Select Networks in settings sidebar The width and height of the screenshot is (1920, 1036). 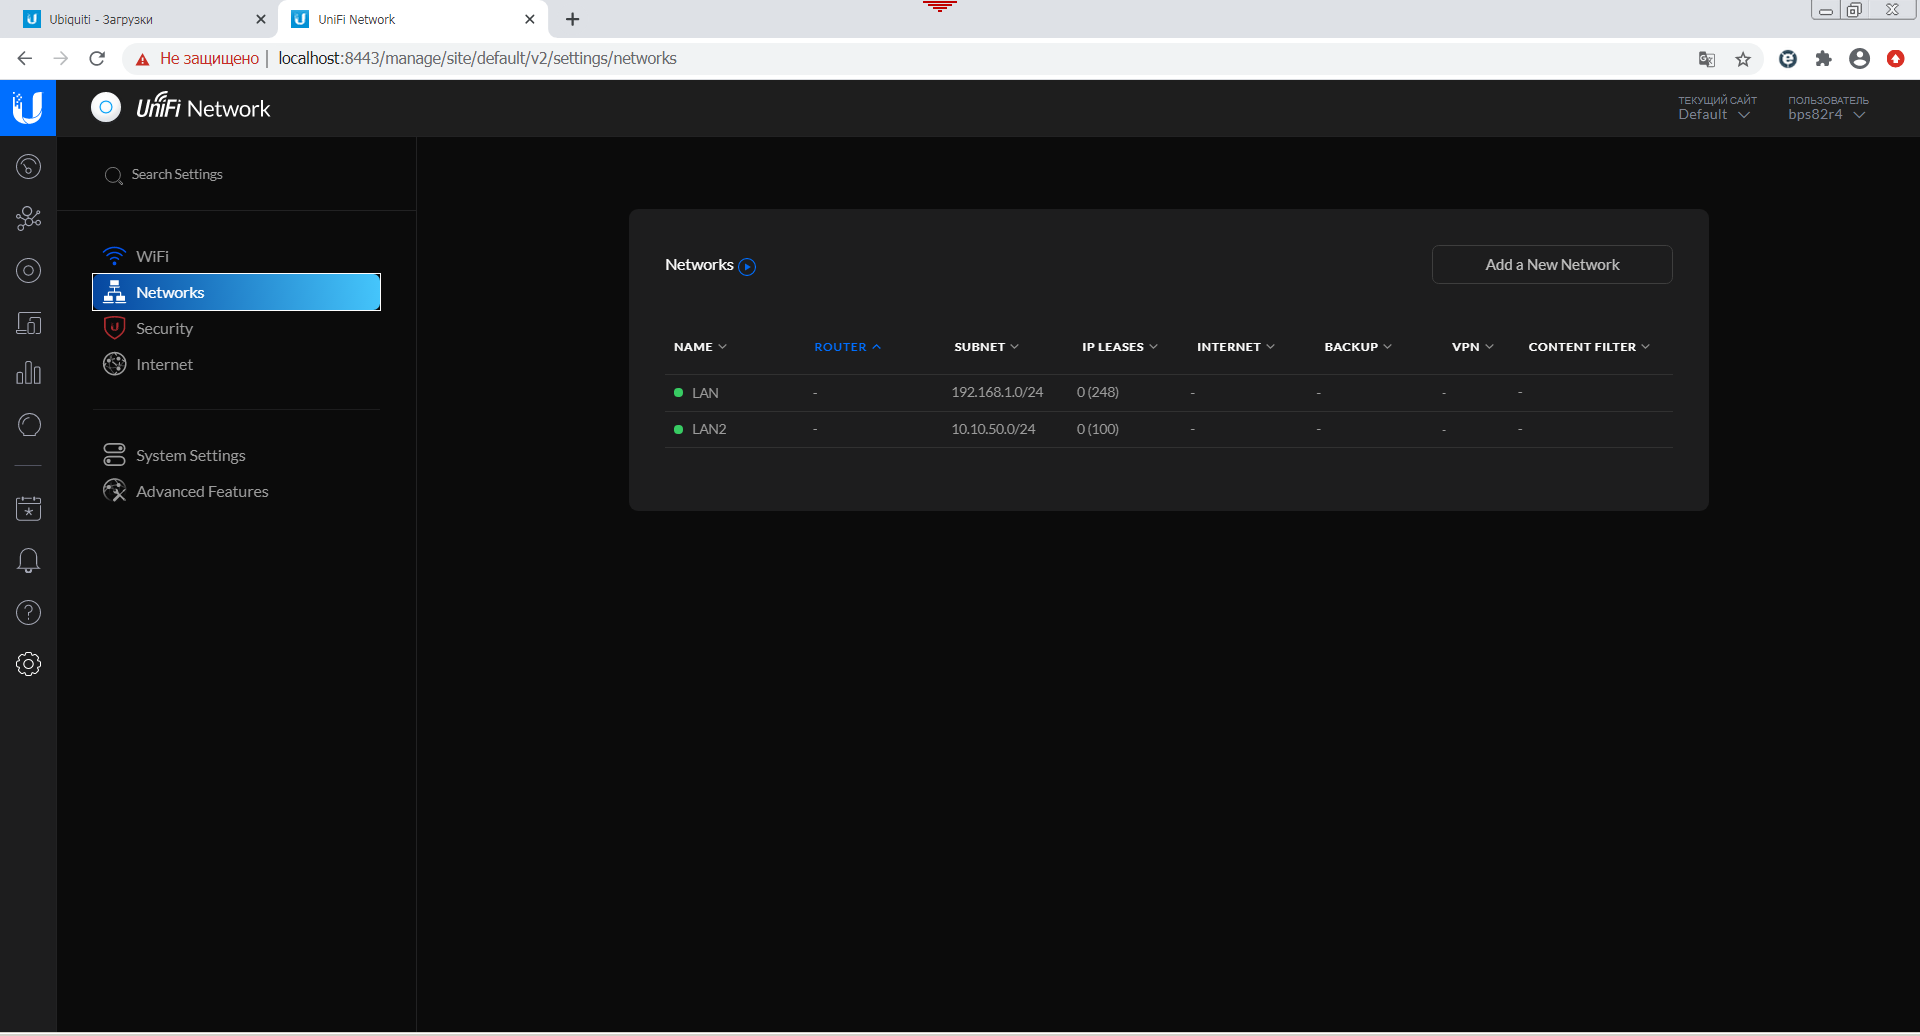click(x=236, y=292)
